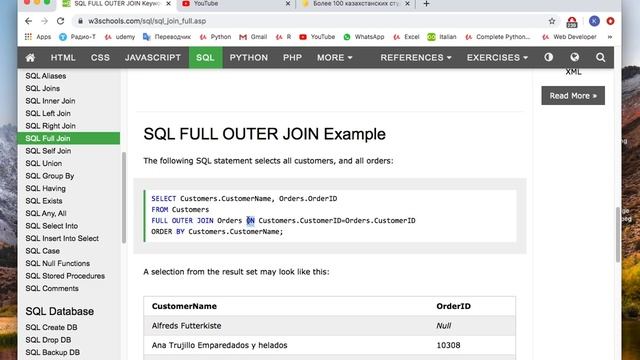Show hidden bookmarks overflow chevron
Viewport: 640px width, 360px height.
pyautogui.click(x=610, y=37)
